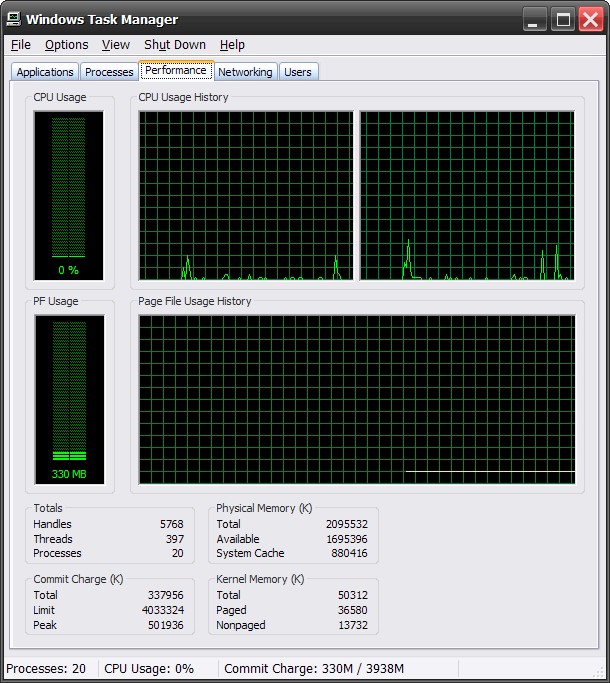
Task: Go to the Networking tab
Action: click(245, 72)
